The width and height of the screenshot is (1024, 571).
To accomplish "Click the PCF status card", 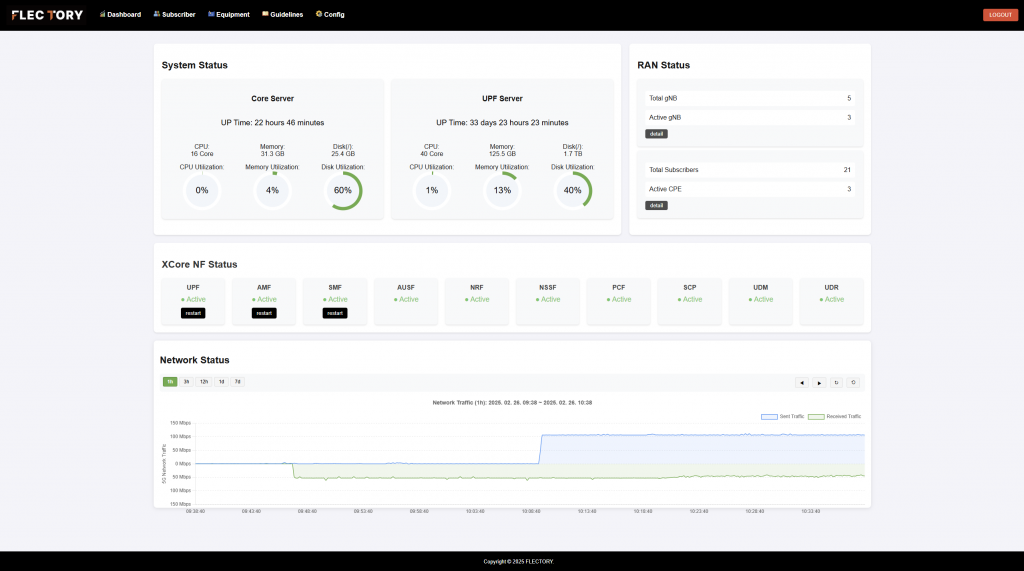I will 618,301.
